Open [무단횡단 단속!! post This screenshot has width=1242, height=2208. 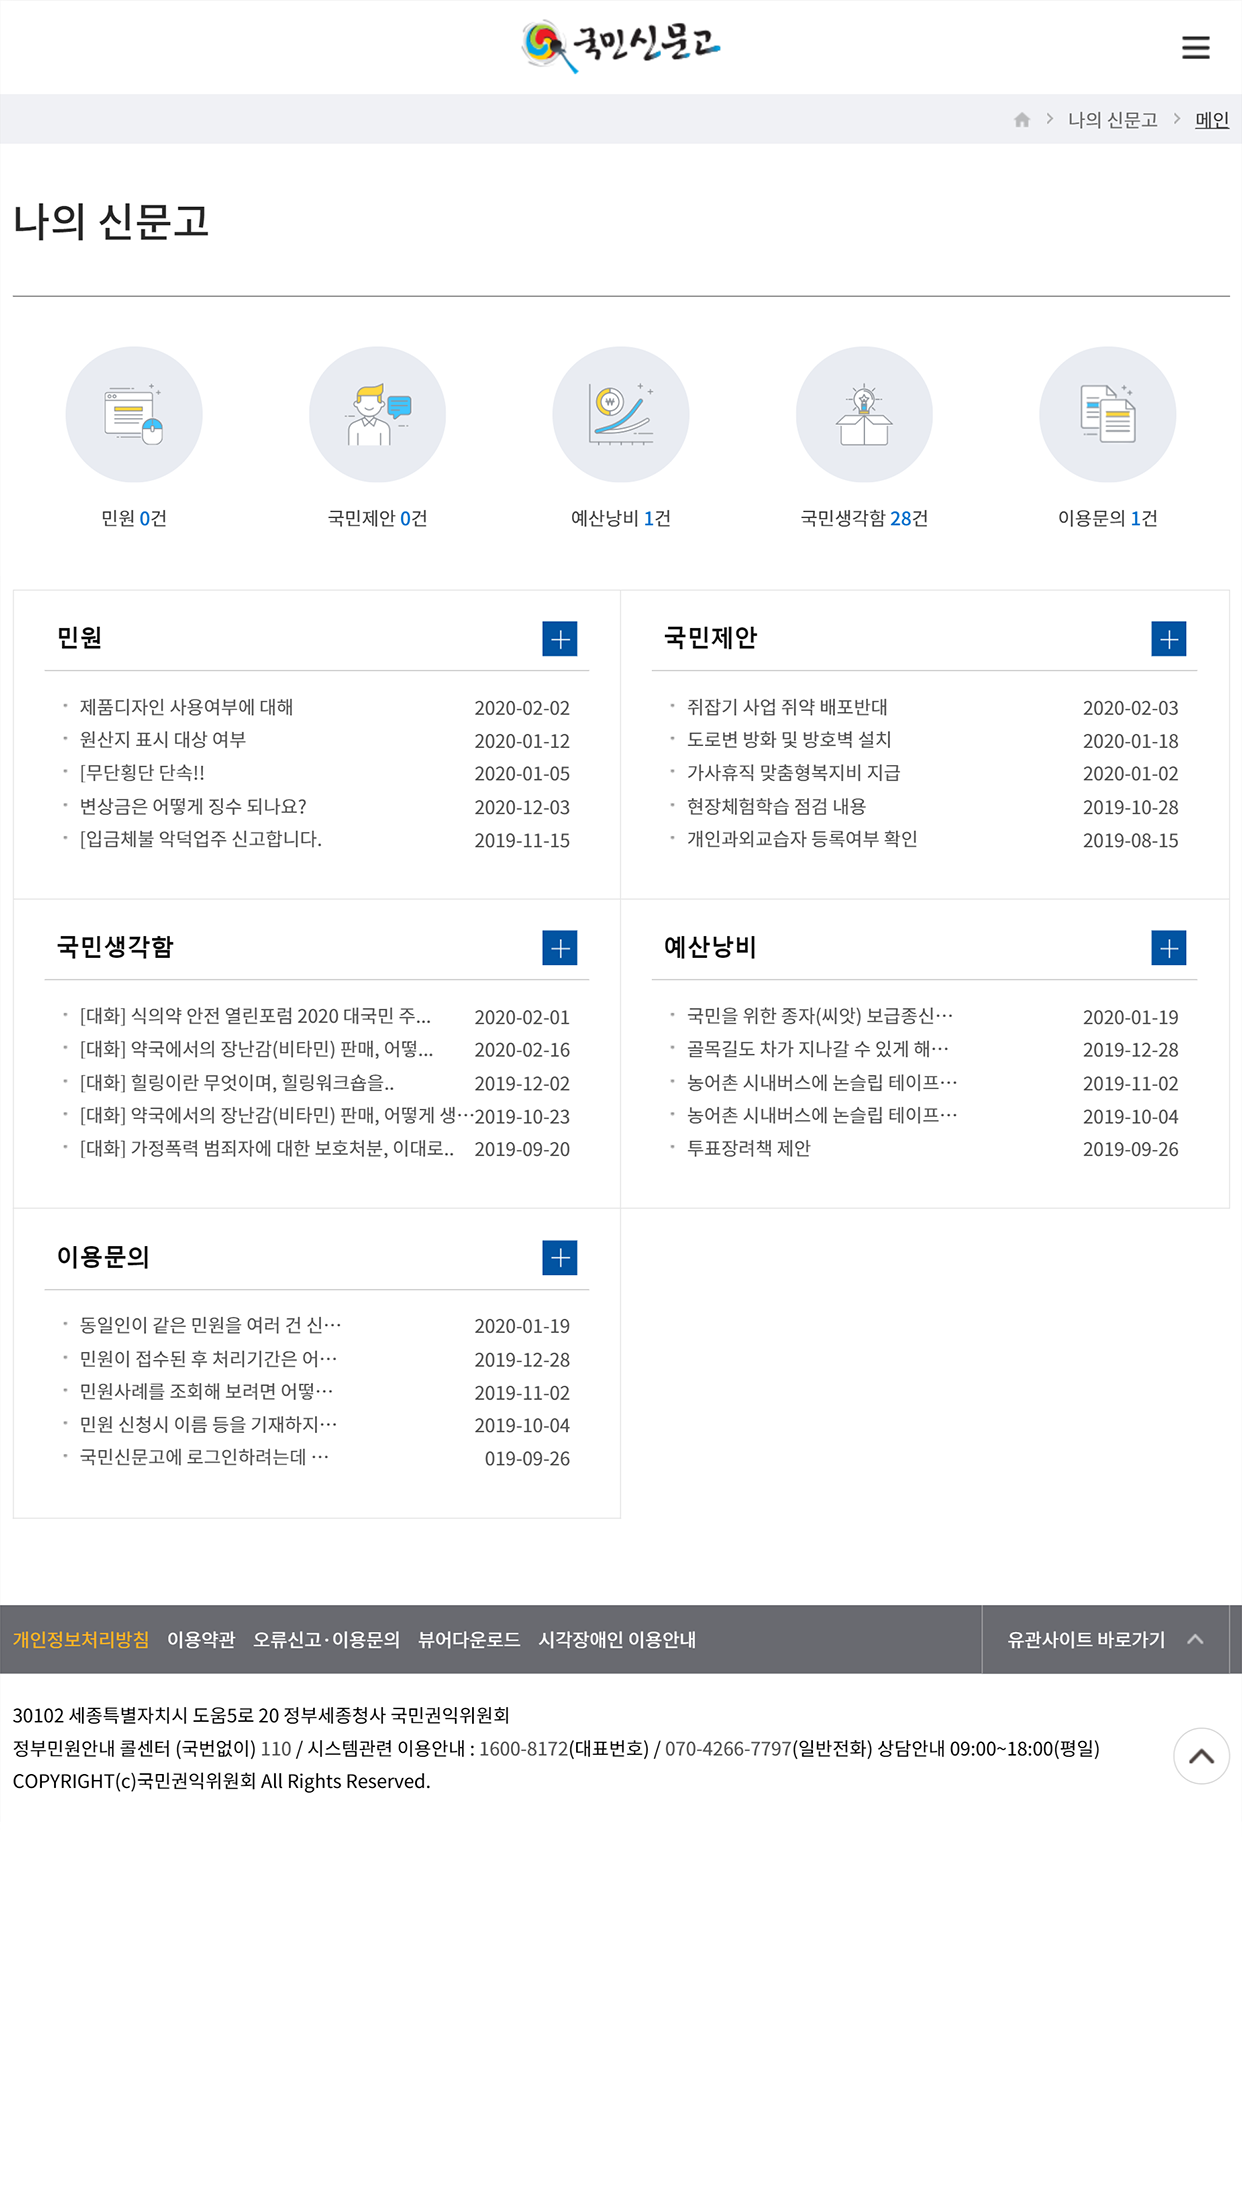click(142, 773)
